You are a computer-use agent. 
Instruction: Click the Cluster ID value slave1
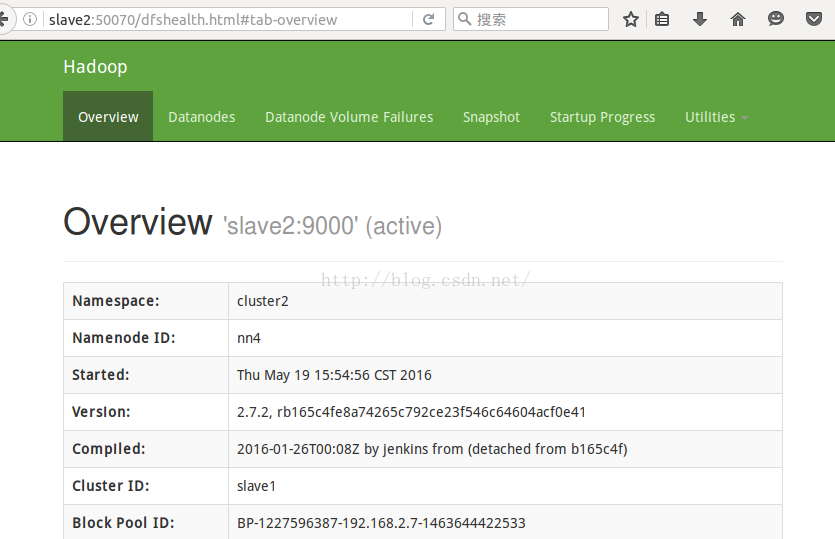point(256,486)
